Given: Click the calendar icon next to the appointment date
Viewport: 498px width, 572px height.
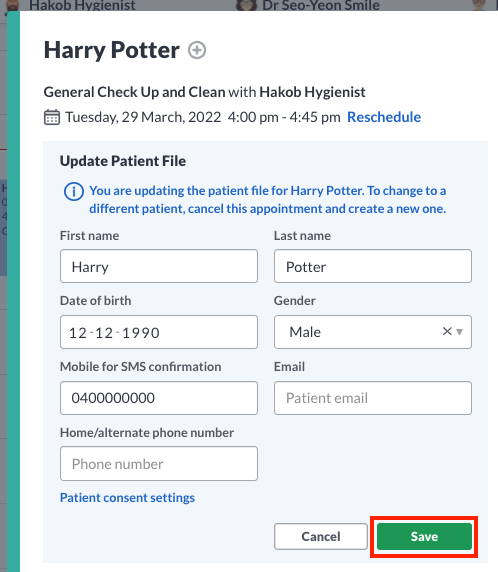Looking at the screenshot, I should (x=52, y=117).
